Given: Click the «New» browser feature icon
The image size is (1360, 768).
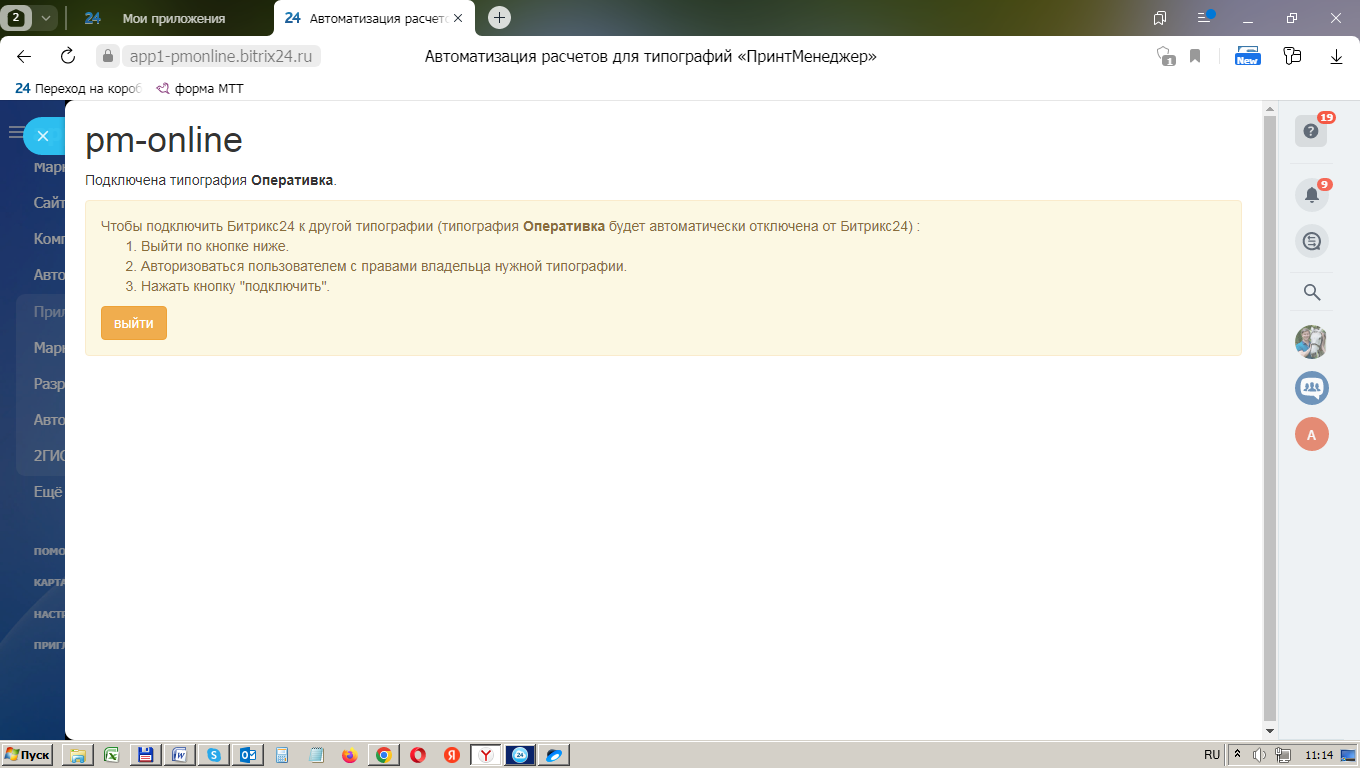Looking at the screenshot, I should (1248, 56).
